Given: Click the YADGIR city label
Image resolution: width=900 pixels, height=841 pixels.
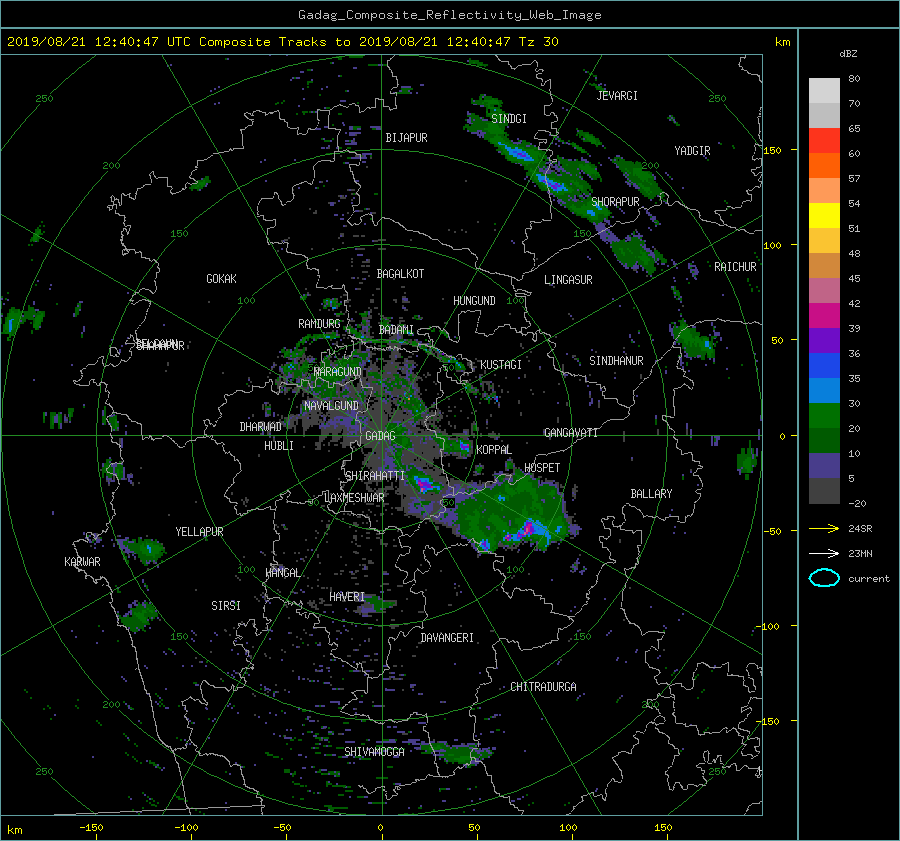Looking at the screenshot, I should (692, 151).
